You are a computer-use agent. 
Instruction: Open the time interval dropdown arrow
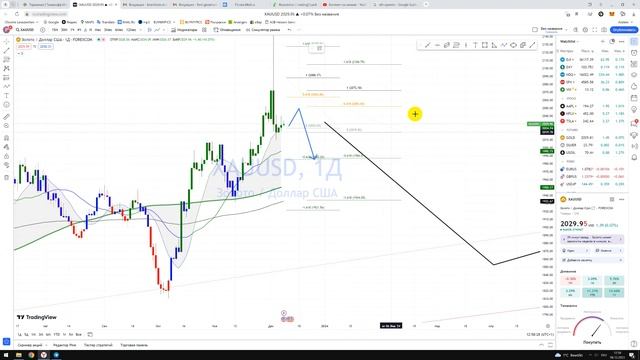(x=140, y=30)
